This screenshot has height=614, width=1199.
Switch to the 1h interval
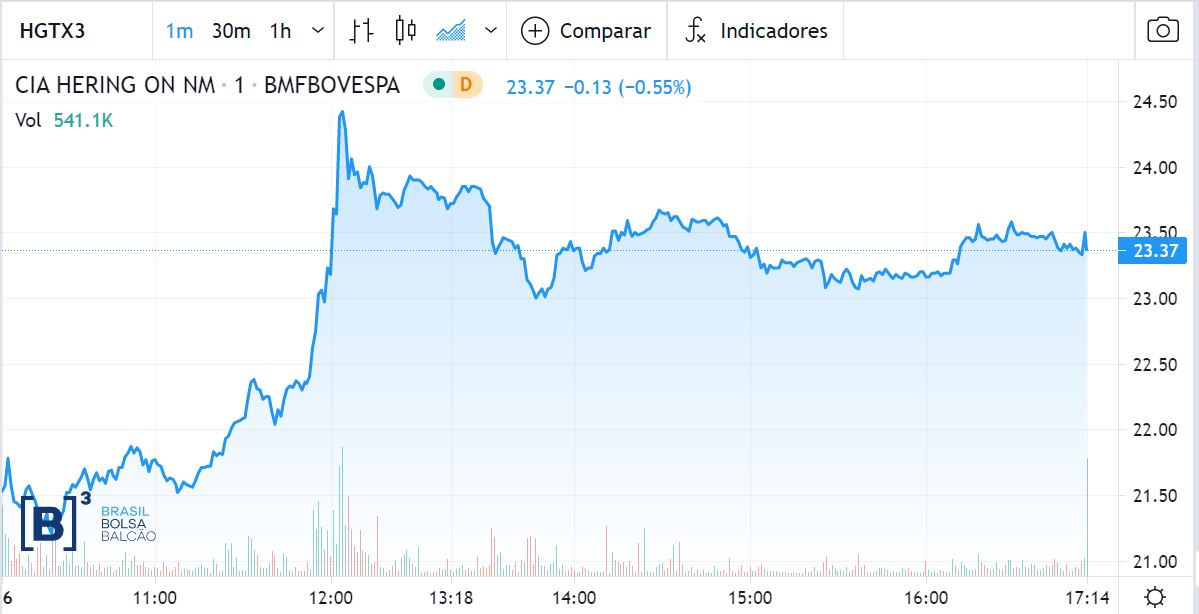[280, 31]
